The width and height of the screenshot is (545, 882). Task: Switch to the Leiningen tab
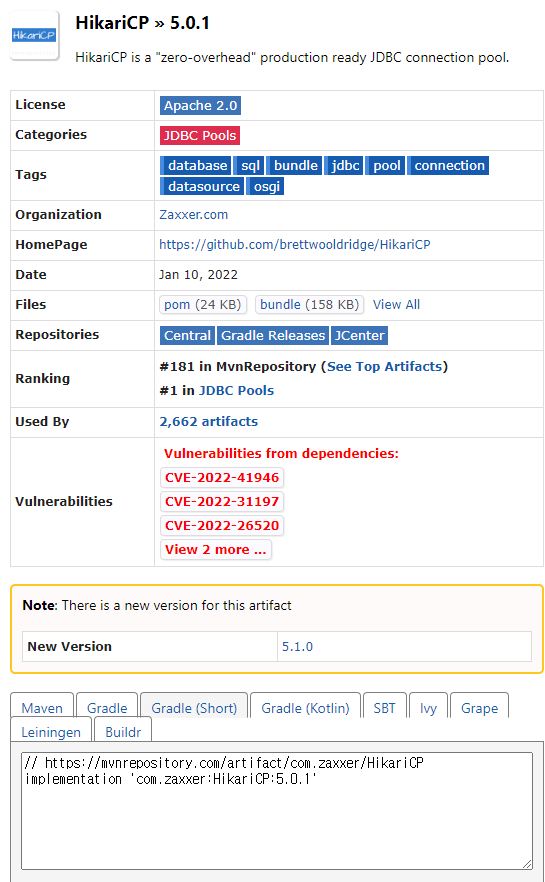tap(51, 732)
